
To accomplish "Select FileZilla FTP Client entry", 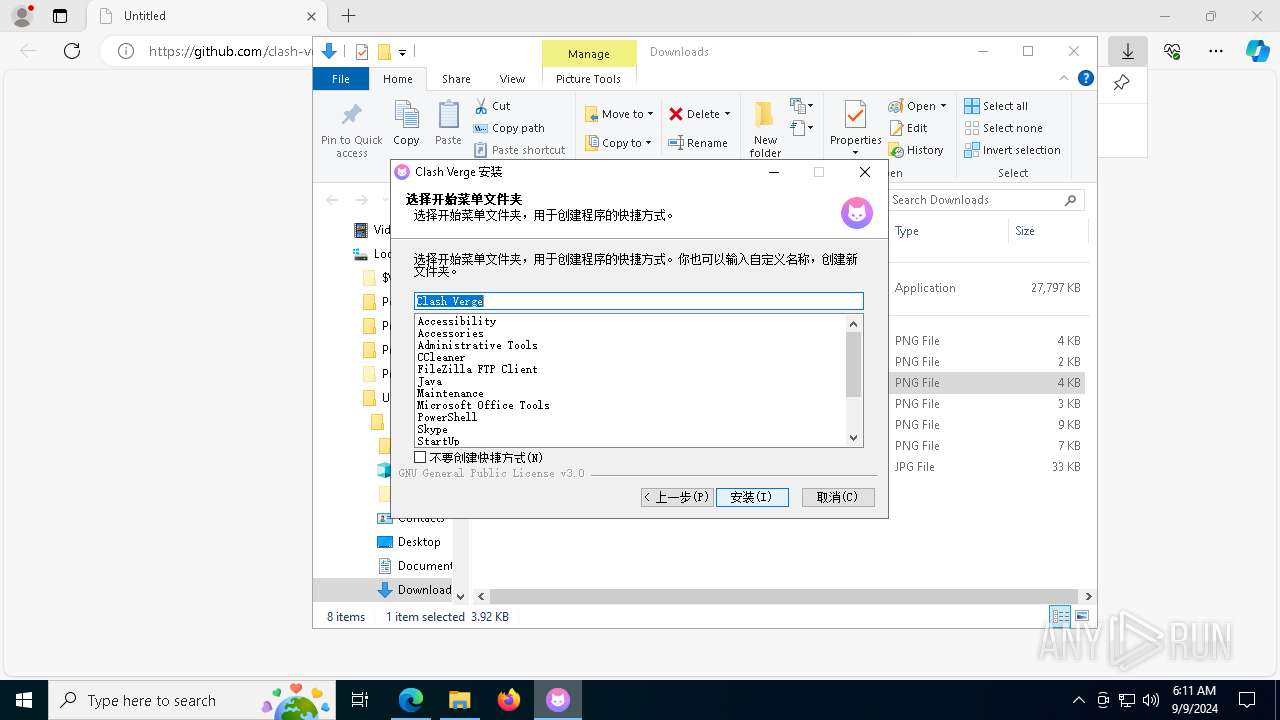I will point(477,369).
